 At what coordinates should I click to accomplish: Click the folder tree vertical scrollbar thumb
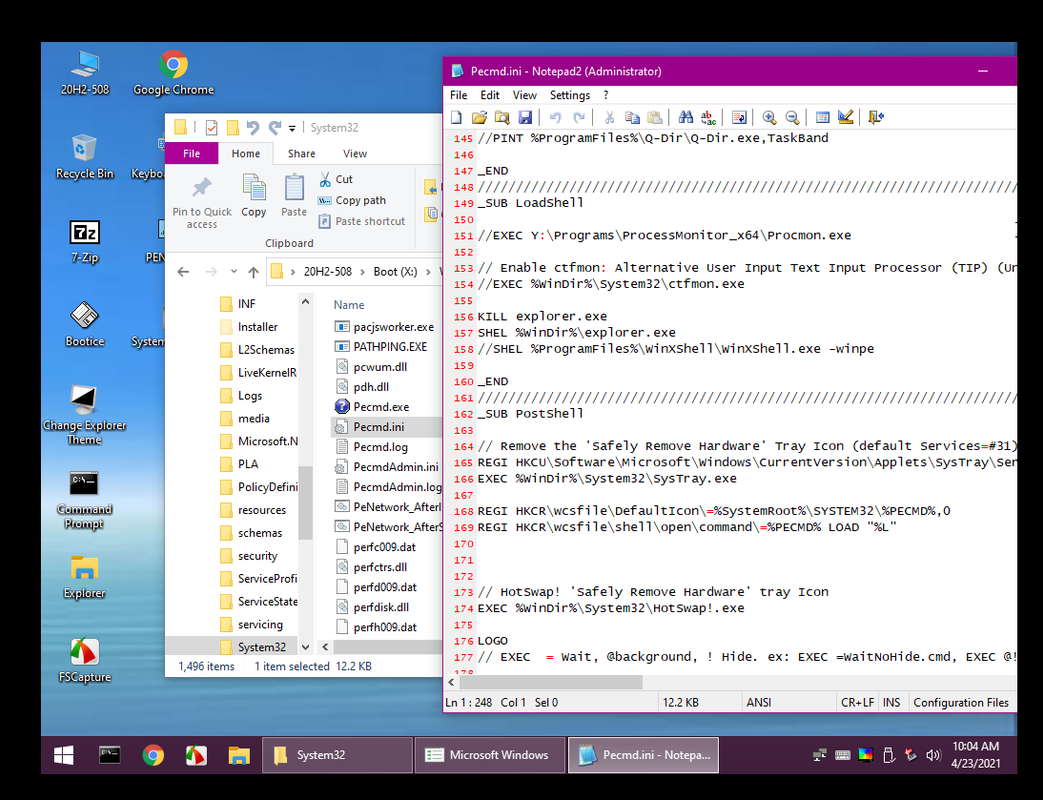coord(305,503)
